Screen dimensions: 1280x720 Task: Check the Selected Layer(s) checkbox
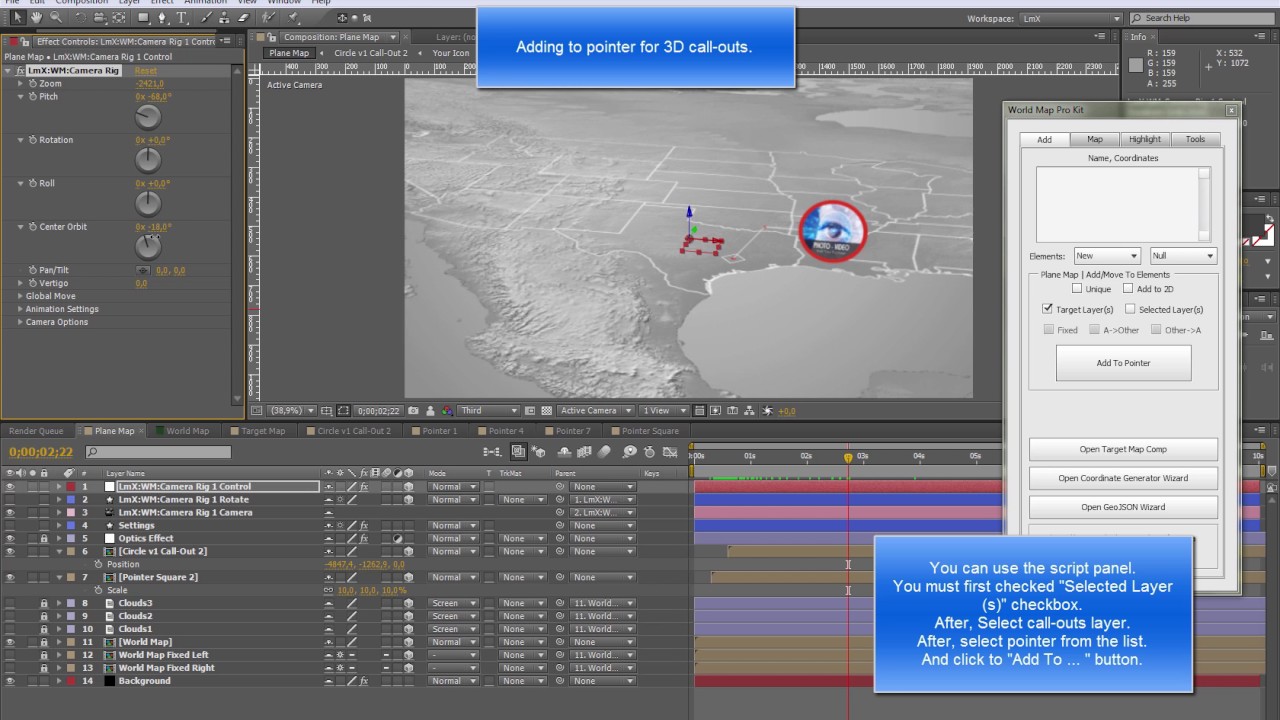click(1130, 309)
